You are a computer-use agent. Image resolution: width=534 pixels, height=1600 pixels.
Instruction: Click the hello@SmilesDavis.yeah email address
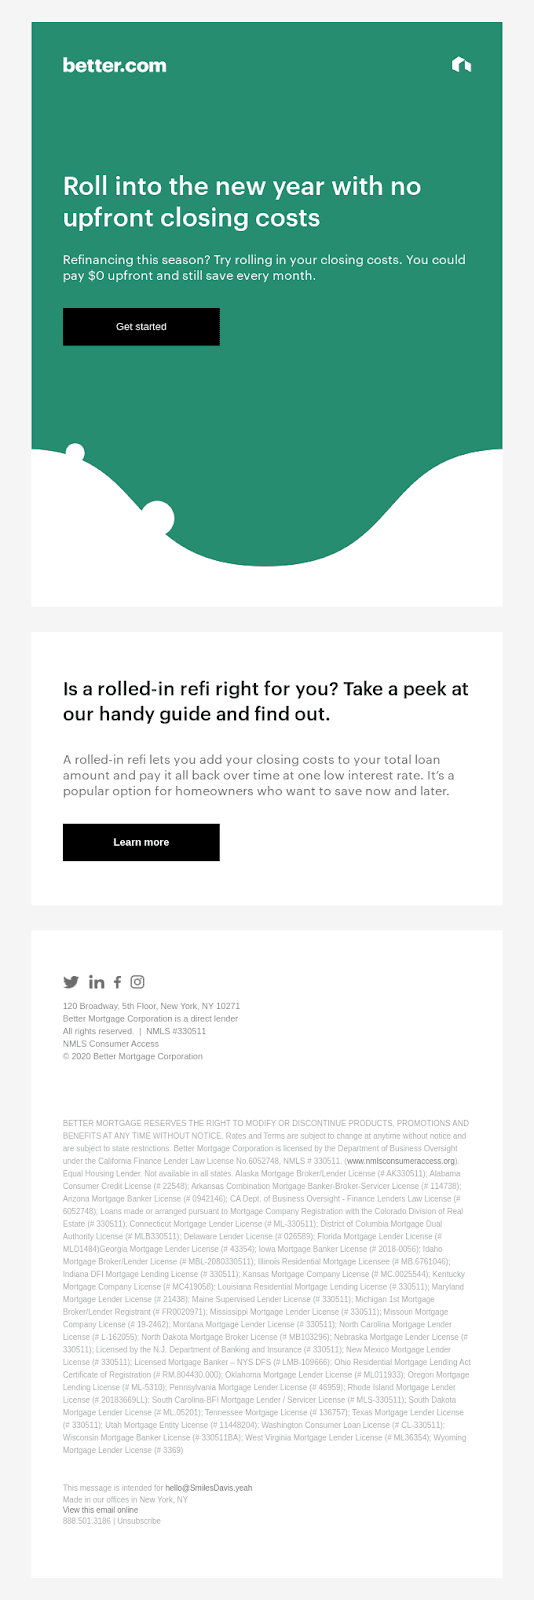209,1488
